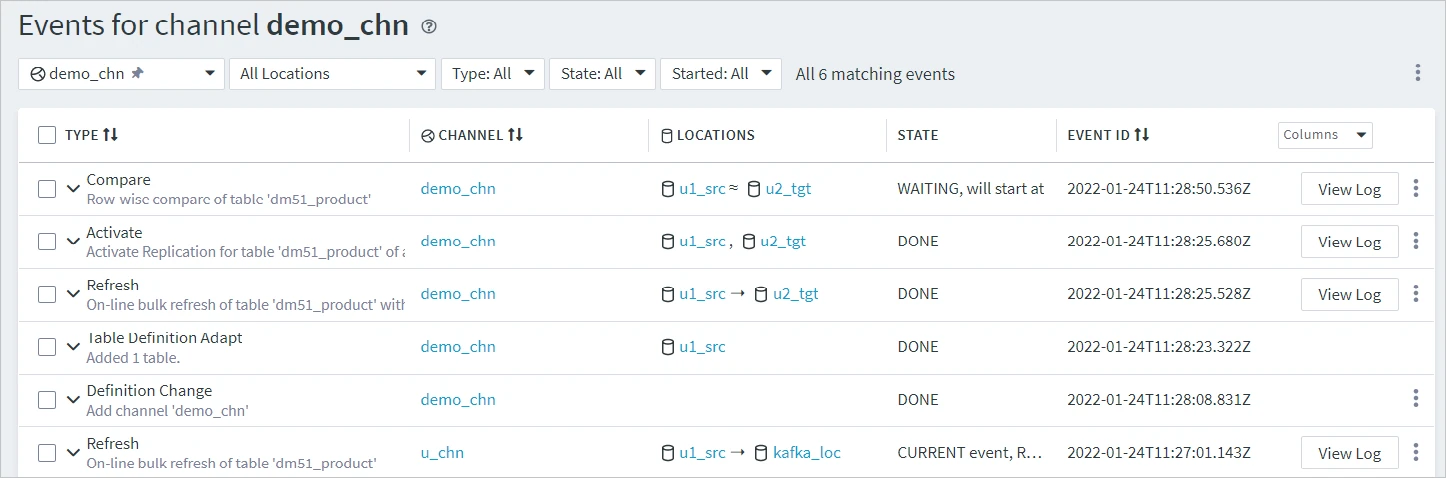Open the three-dot menu for Definition Change event
Image resolution: width=1446 pixels, height=478 pixels.
click(1416, 399)
